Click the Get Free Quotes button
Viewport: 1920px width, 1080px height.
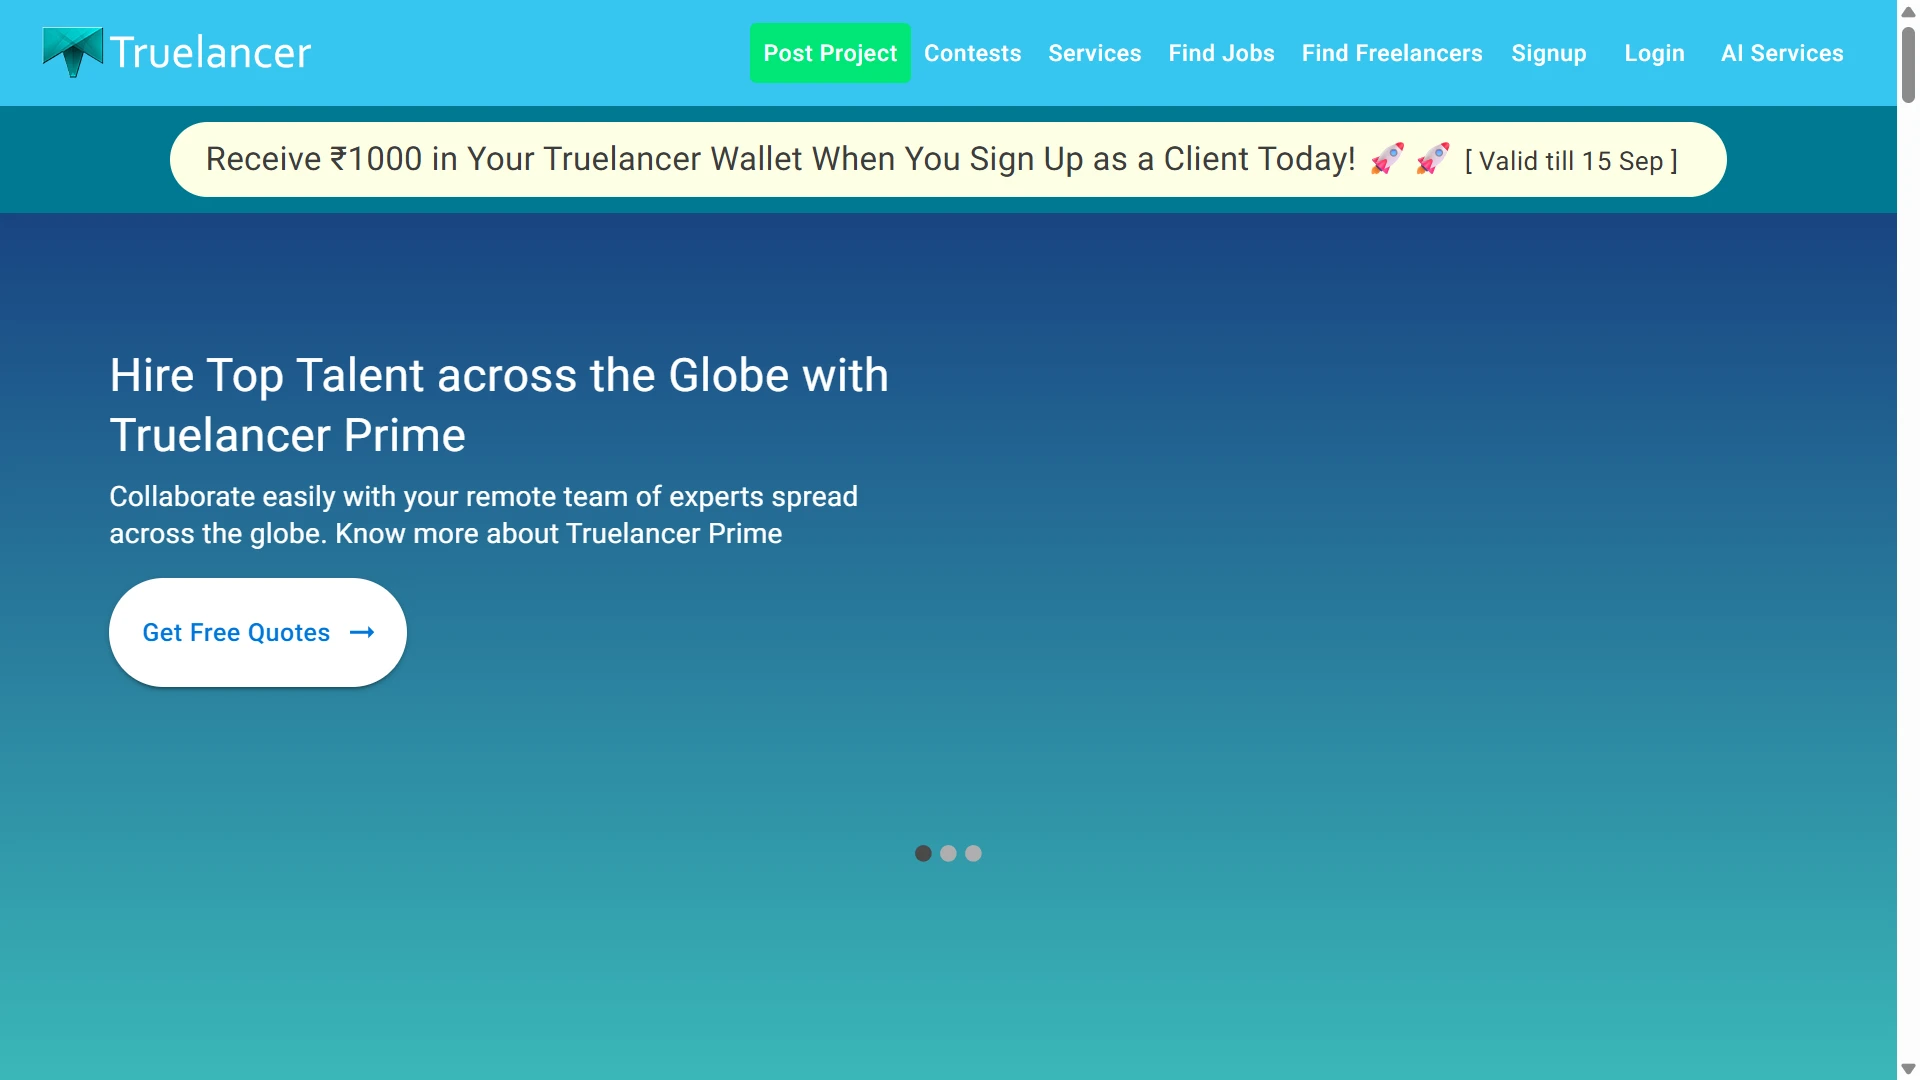pos(258,632)
